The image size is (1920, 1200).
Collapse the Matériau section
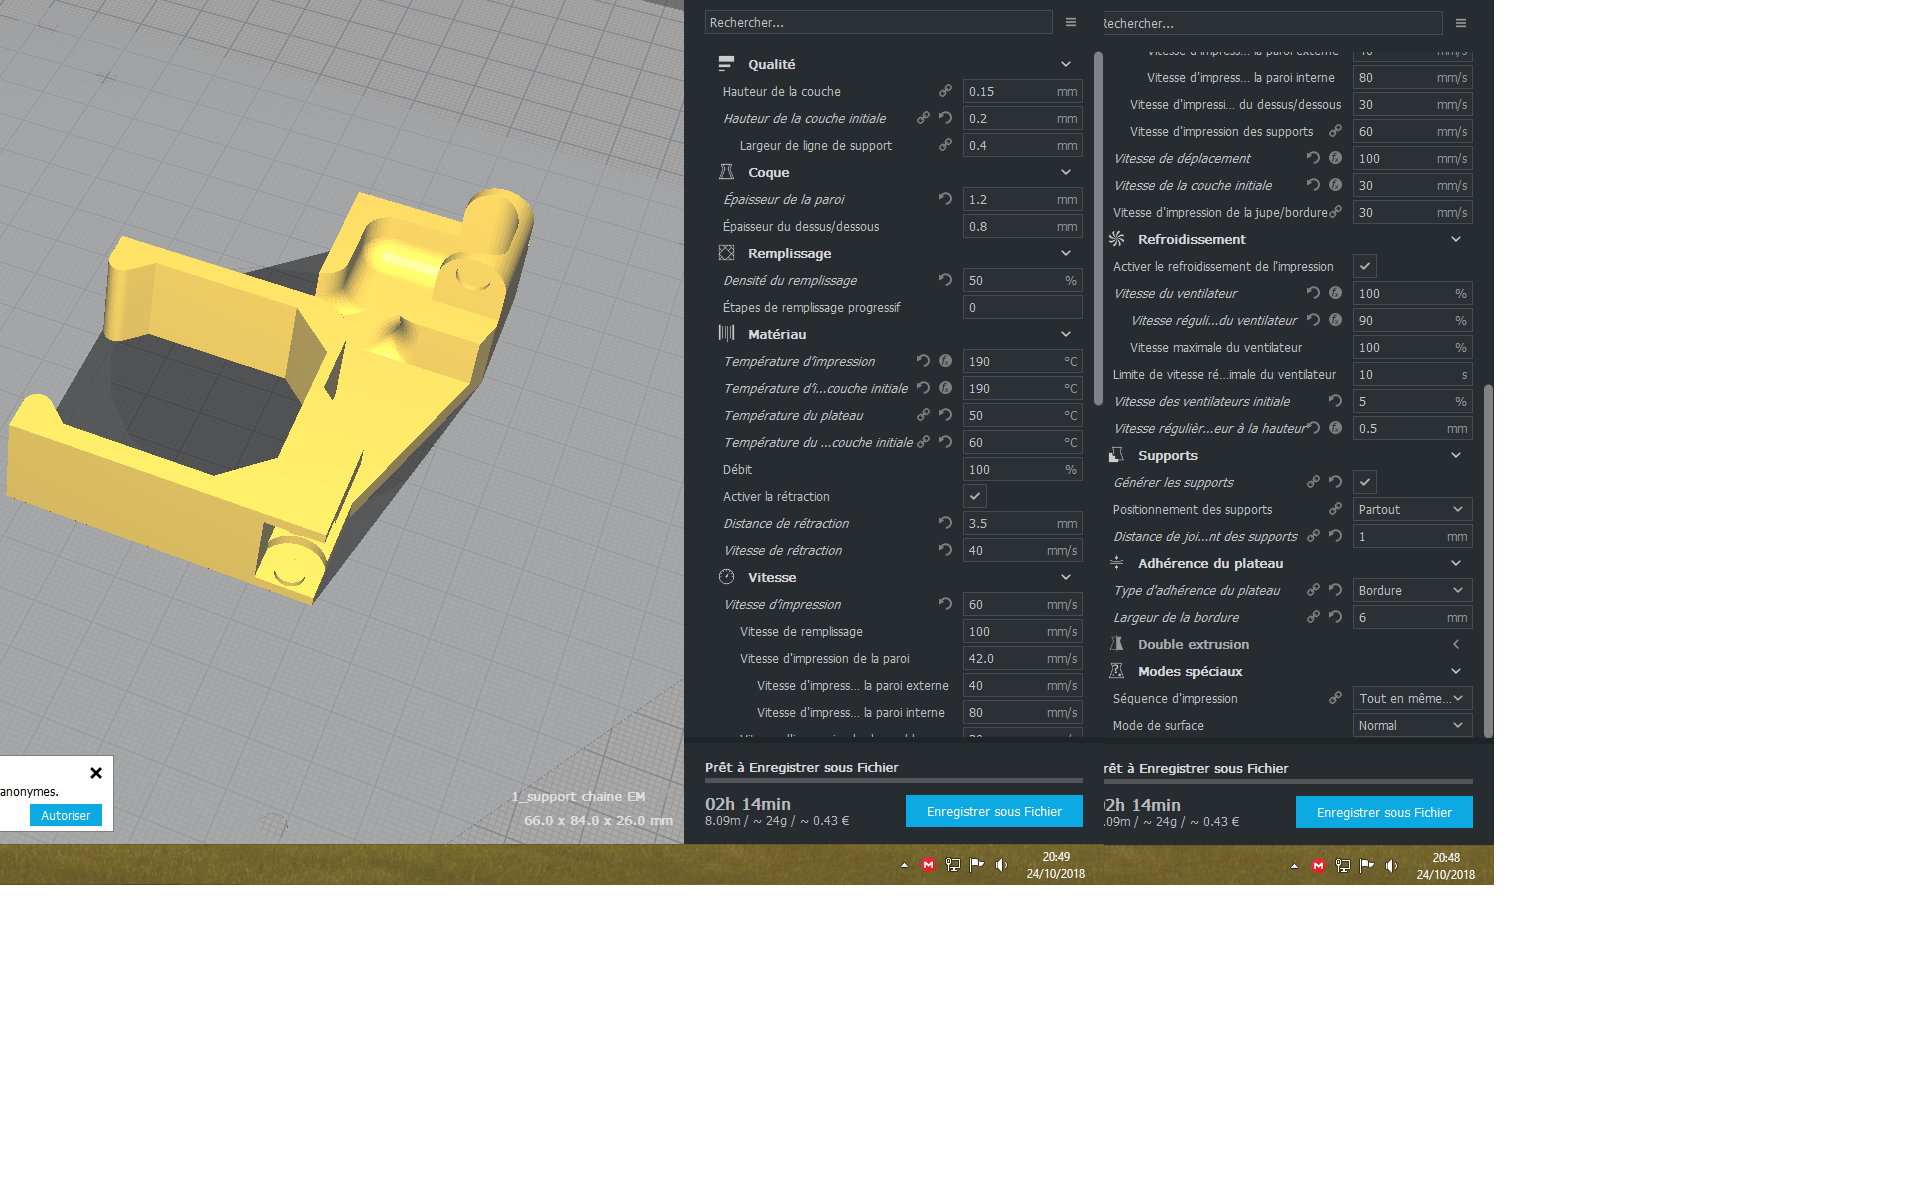[x=1066, y=334]
